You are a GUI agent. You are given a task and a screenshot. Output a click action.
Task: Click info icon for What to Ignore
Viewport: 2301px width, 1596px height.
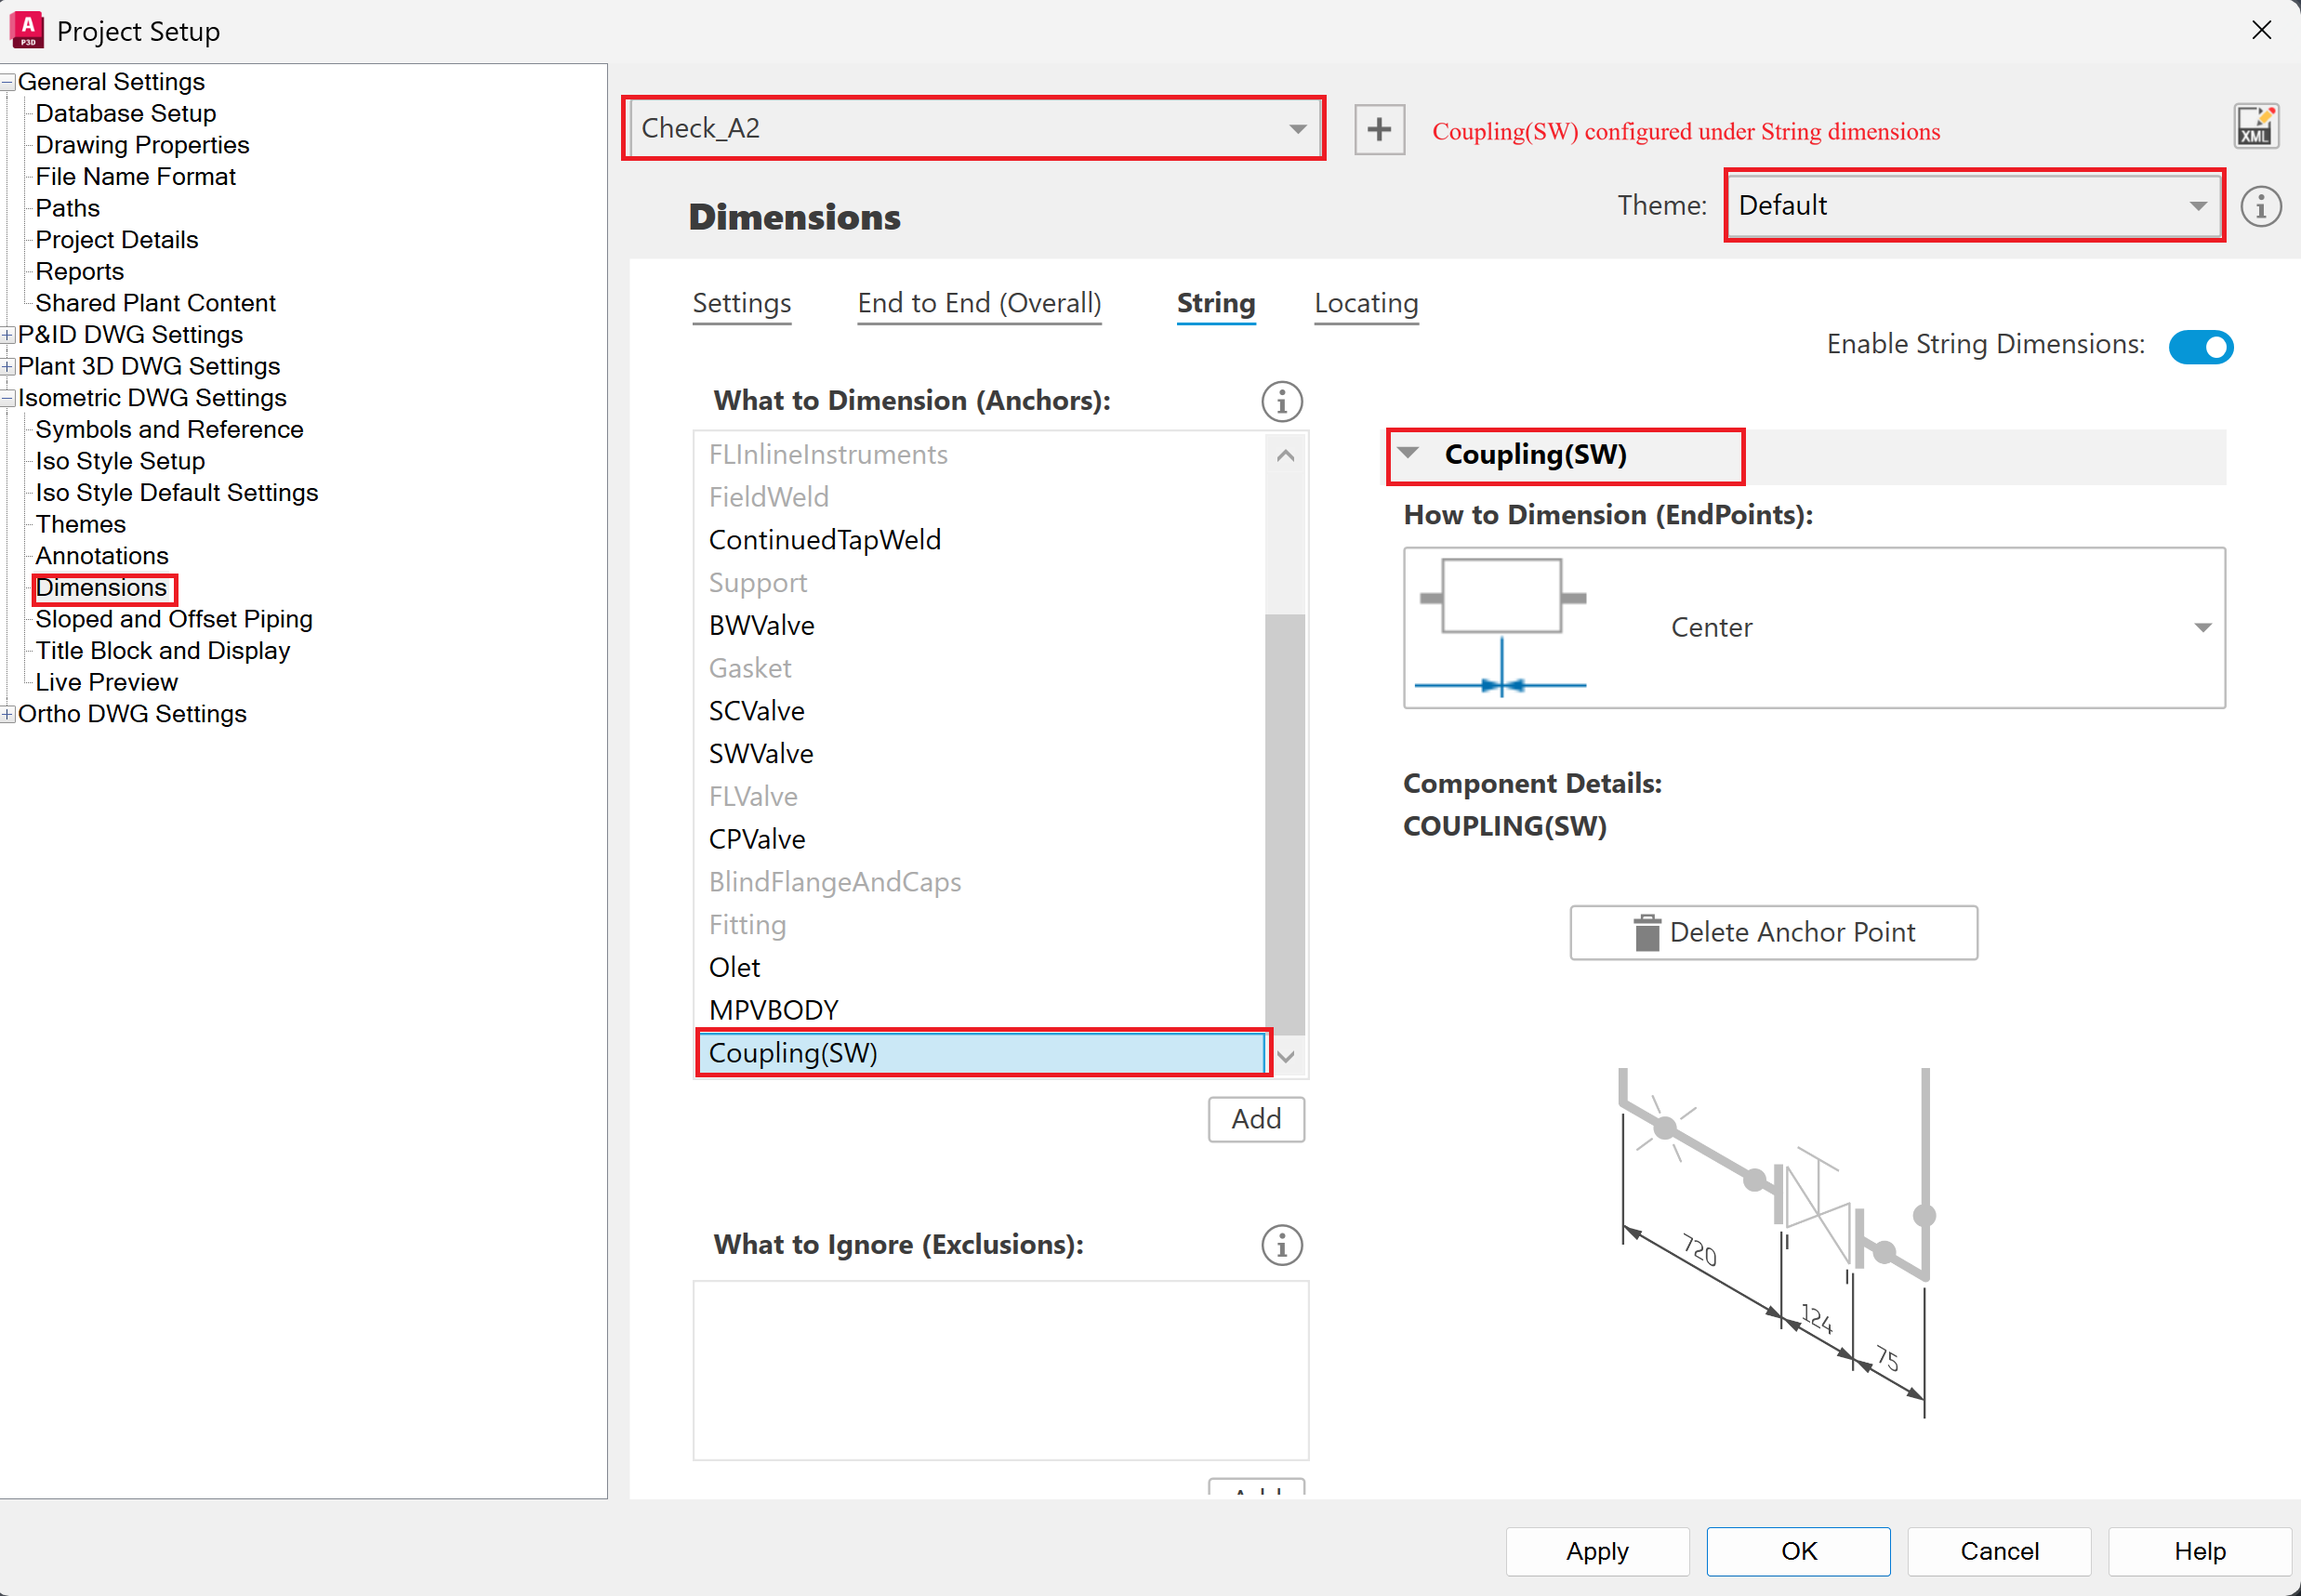point(1281,1245)
